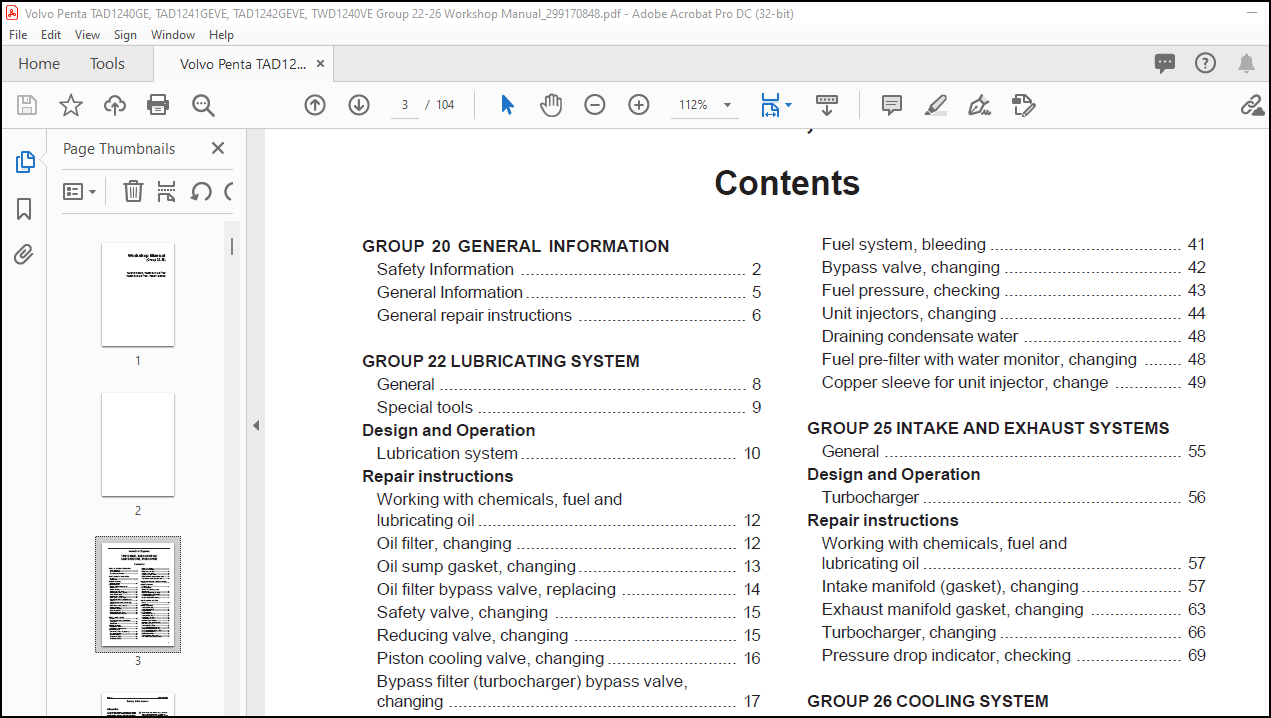Collapse the navigation pane with the arrow
The image size is (1271, 718).
tap(255, 425)
